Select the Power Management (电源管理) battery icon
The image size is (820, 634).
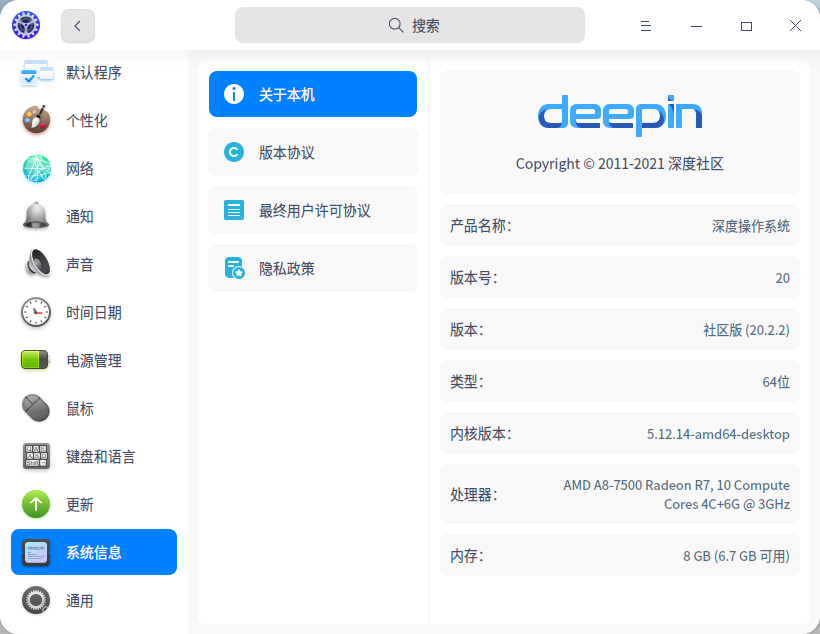tap(36, 361)
